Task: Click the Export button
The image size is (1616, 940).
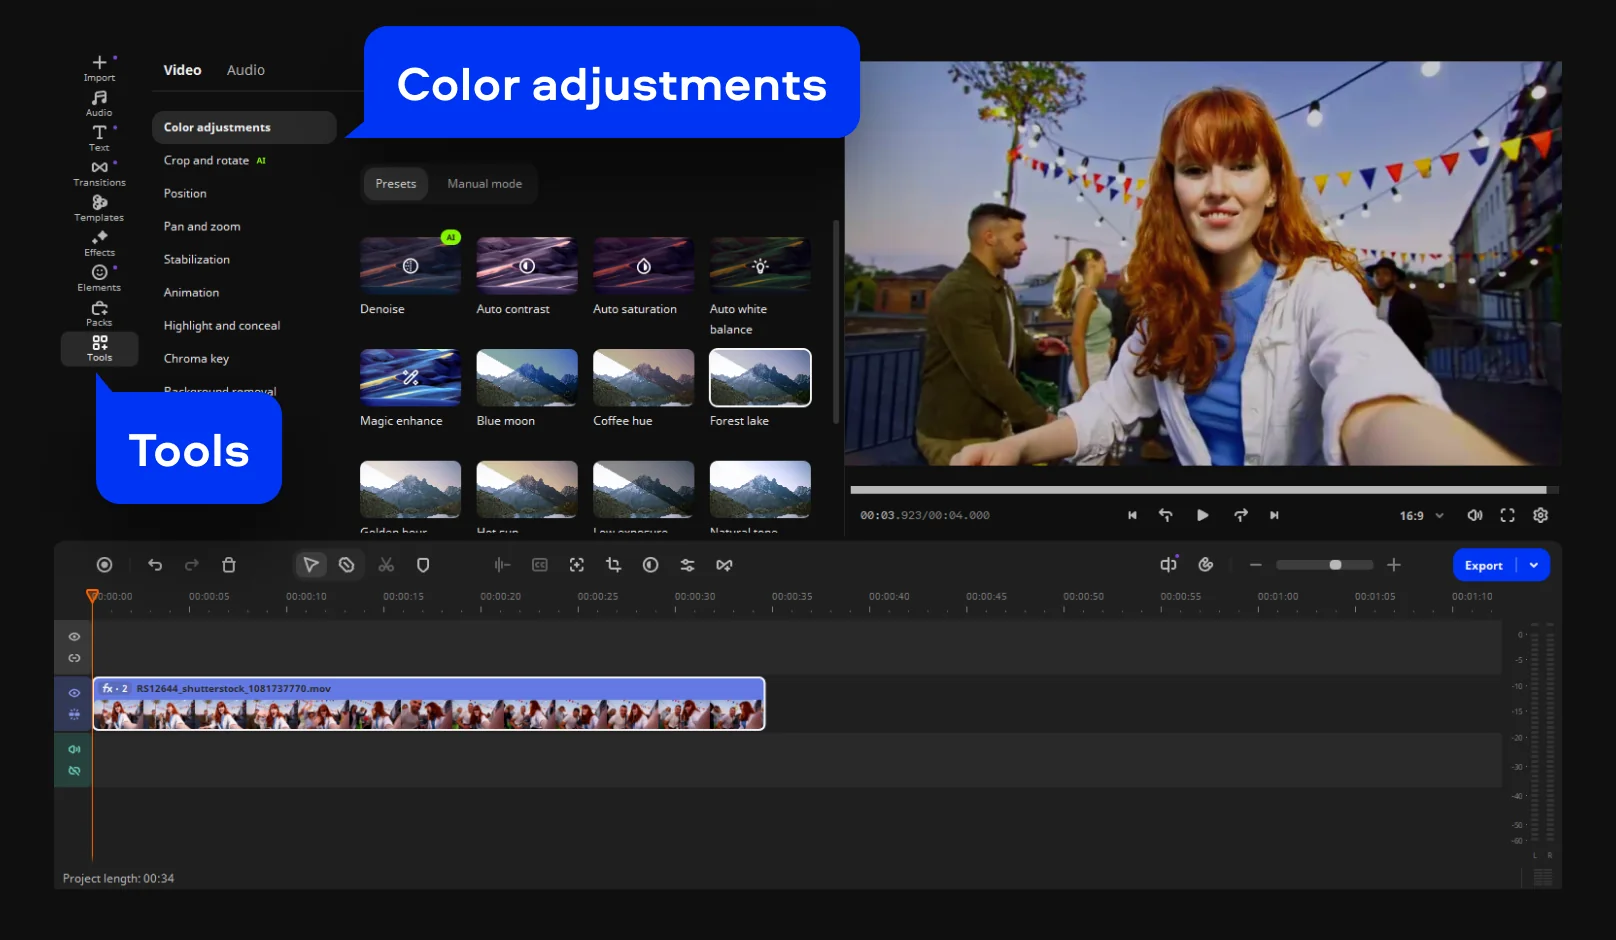Action: 1484,565
